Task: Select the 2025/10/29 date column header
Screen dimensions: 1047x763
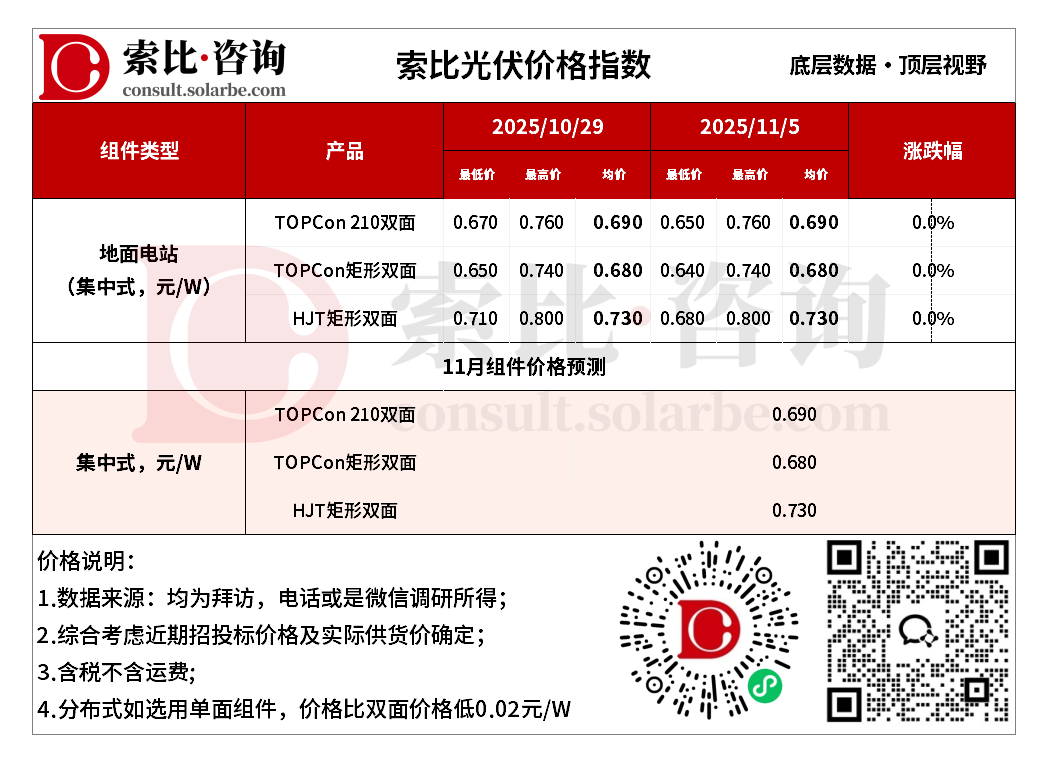Action: (547, 127)
